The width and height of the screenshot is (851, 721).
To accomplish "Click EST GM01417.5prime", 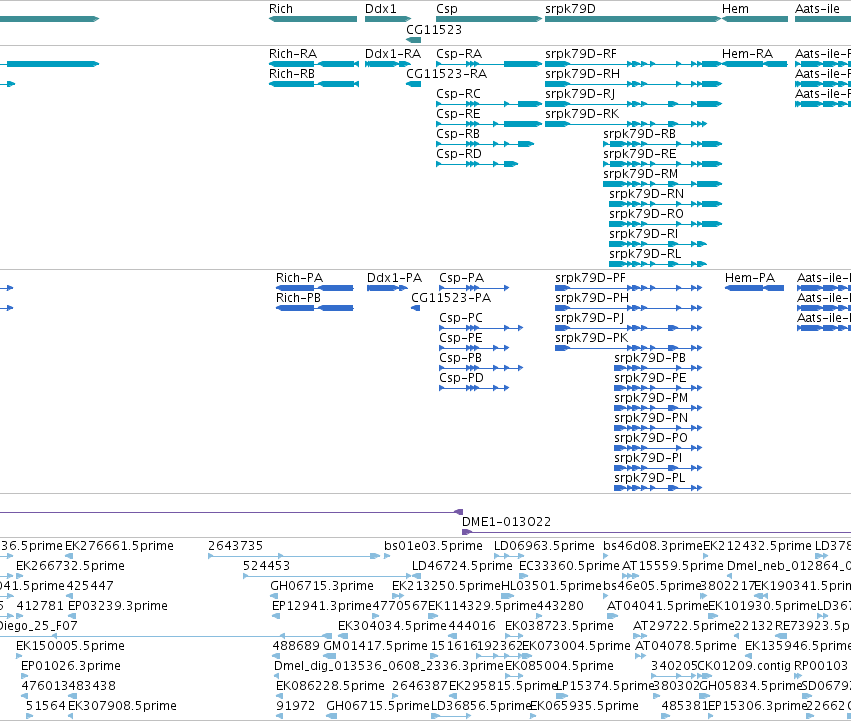I will pyautogui.click(x=376, y=647).
